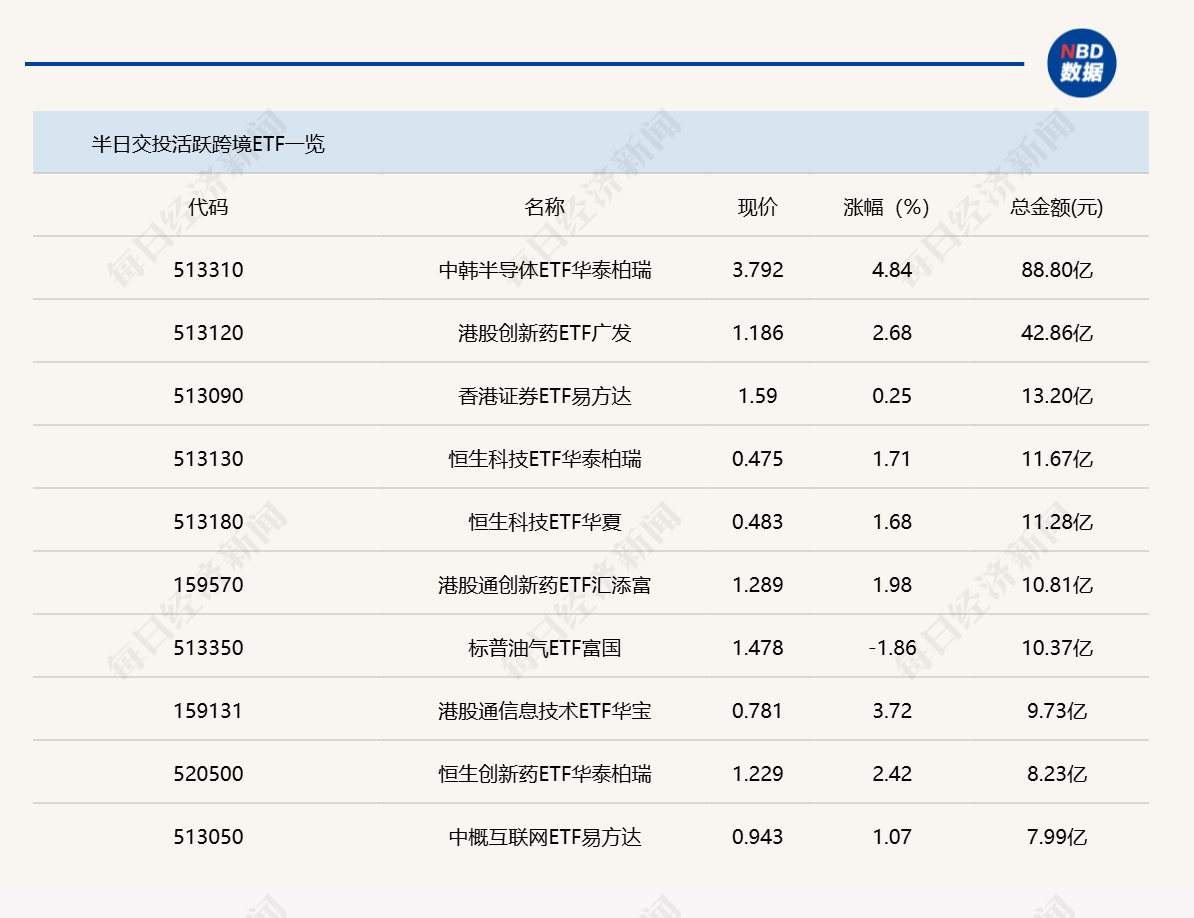Image resolution: width=1194 pixels, height=918 pixels.
Task: Click price value 1.229
Action: tap(758, 775)
